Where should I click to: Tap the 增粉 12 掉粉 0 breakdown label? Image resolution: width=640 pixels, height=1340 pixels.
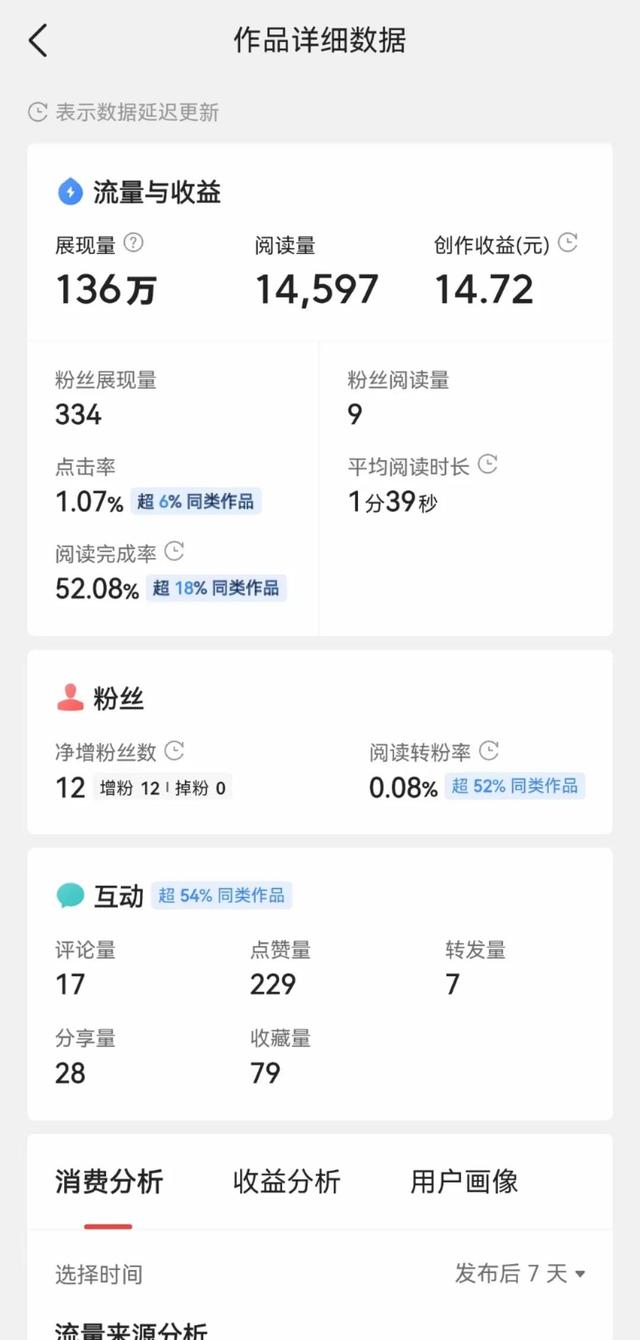[162, 788]
